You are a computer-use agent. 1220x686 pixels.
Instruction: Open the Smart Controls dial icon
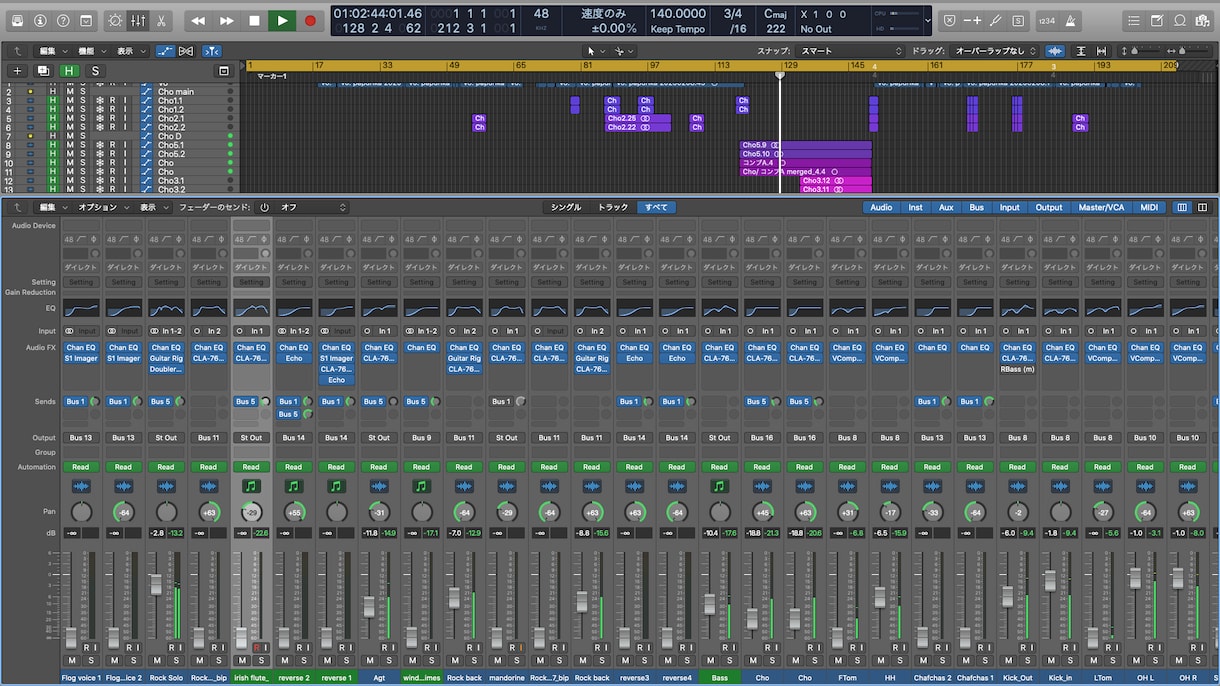115,20
